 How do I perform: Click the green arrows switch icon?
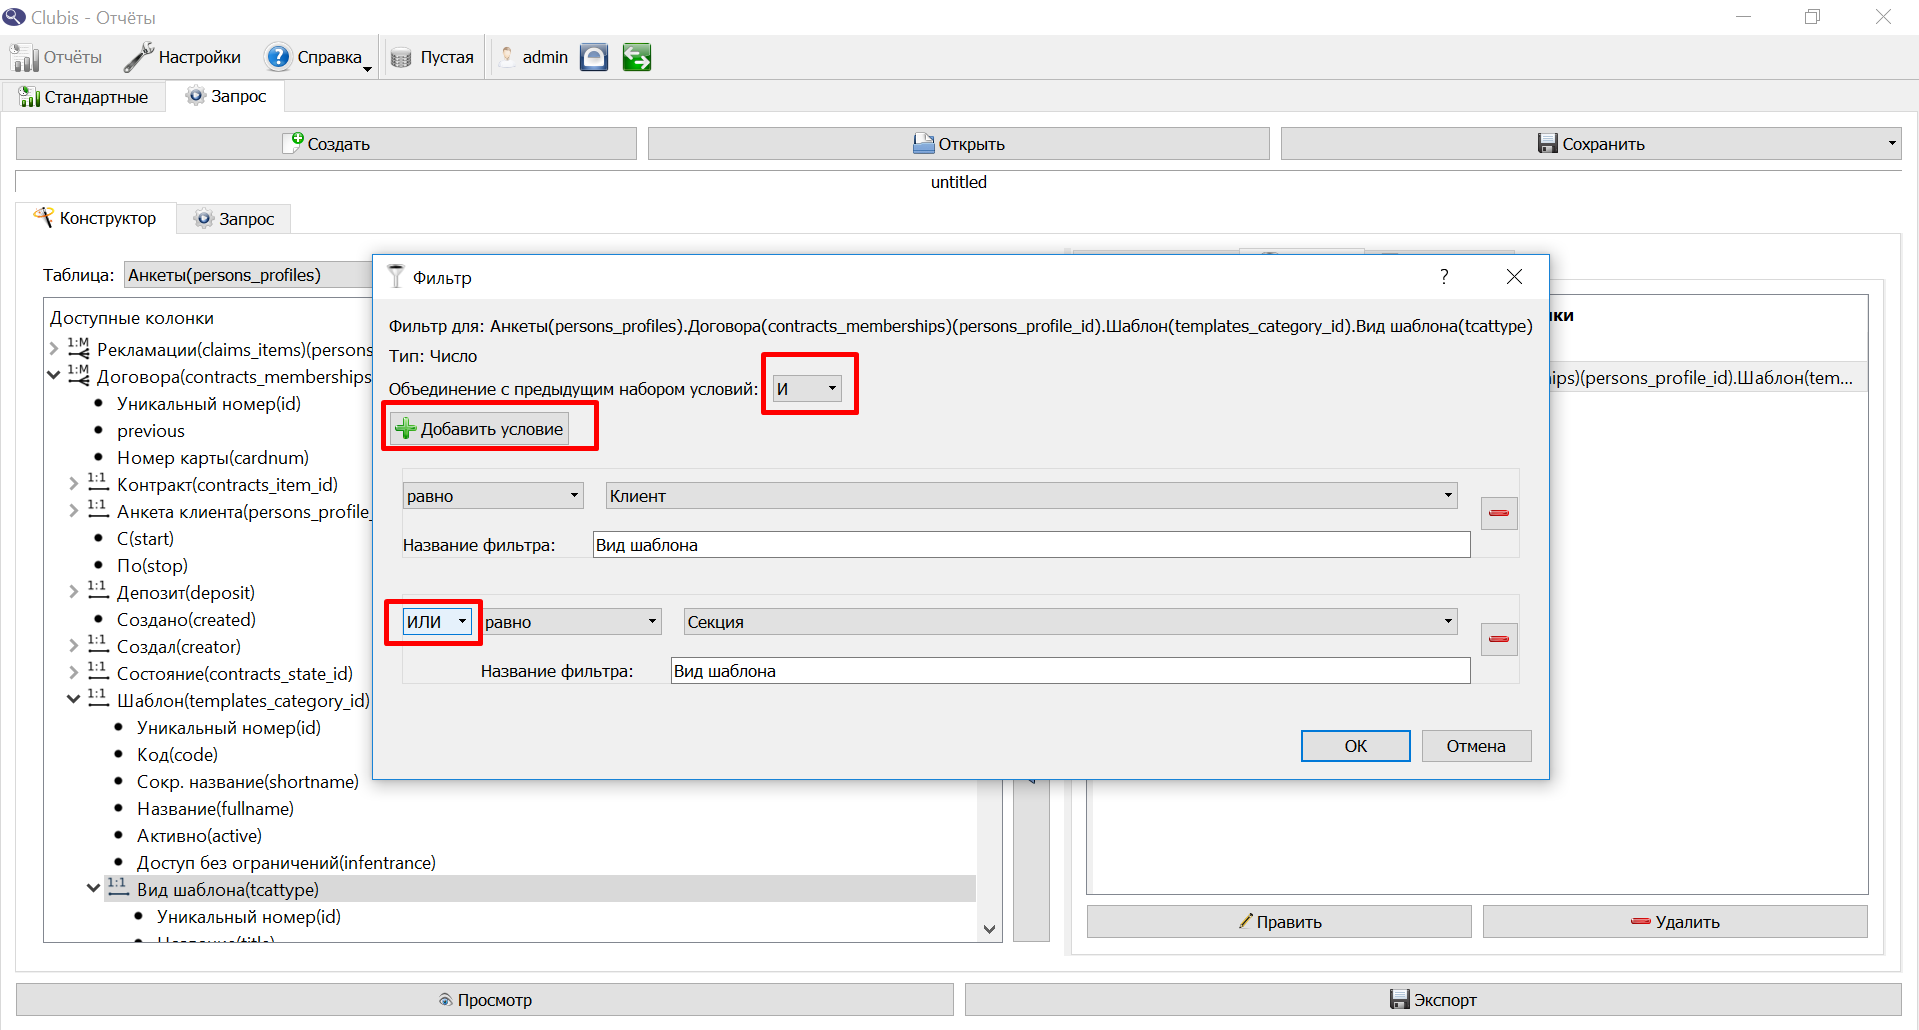636,57
